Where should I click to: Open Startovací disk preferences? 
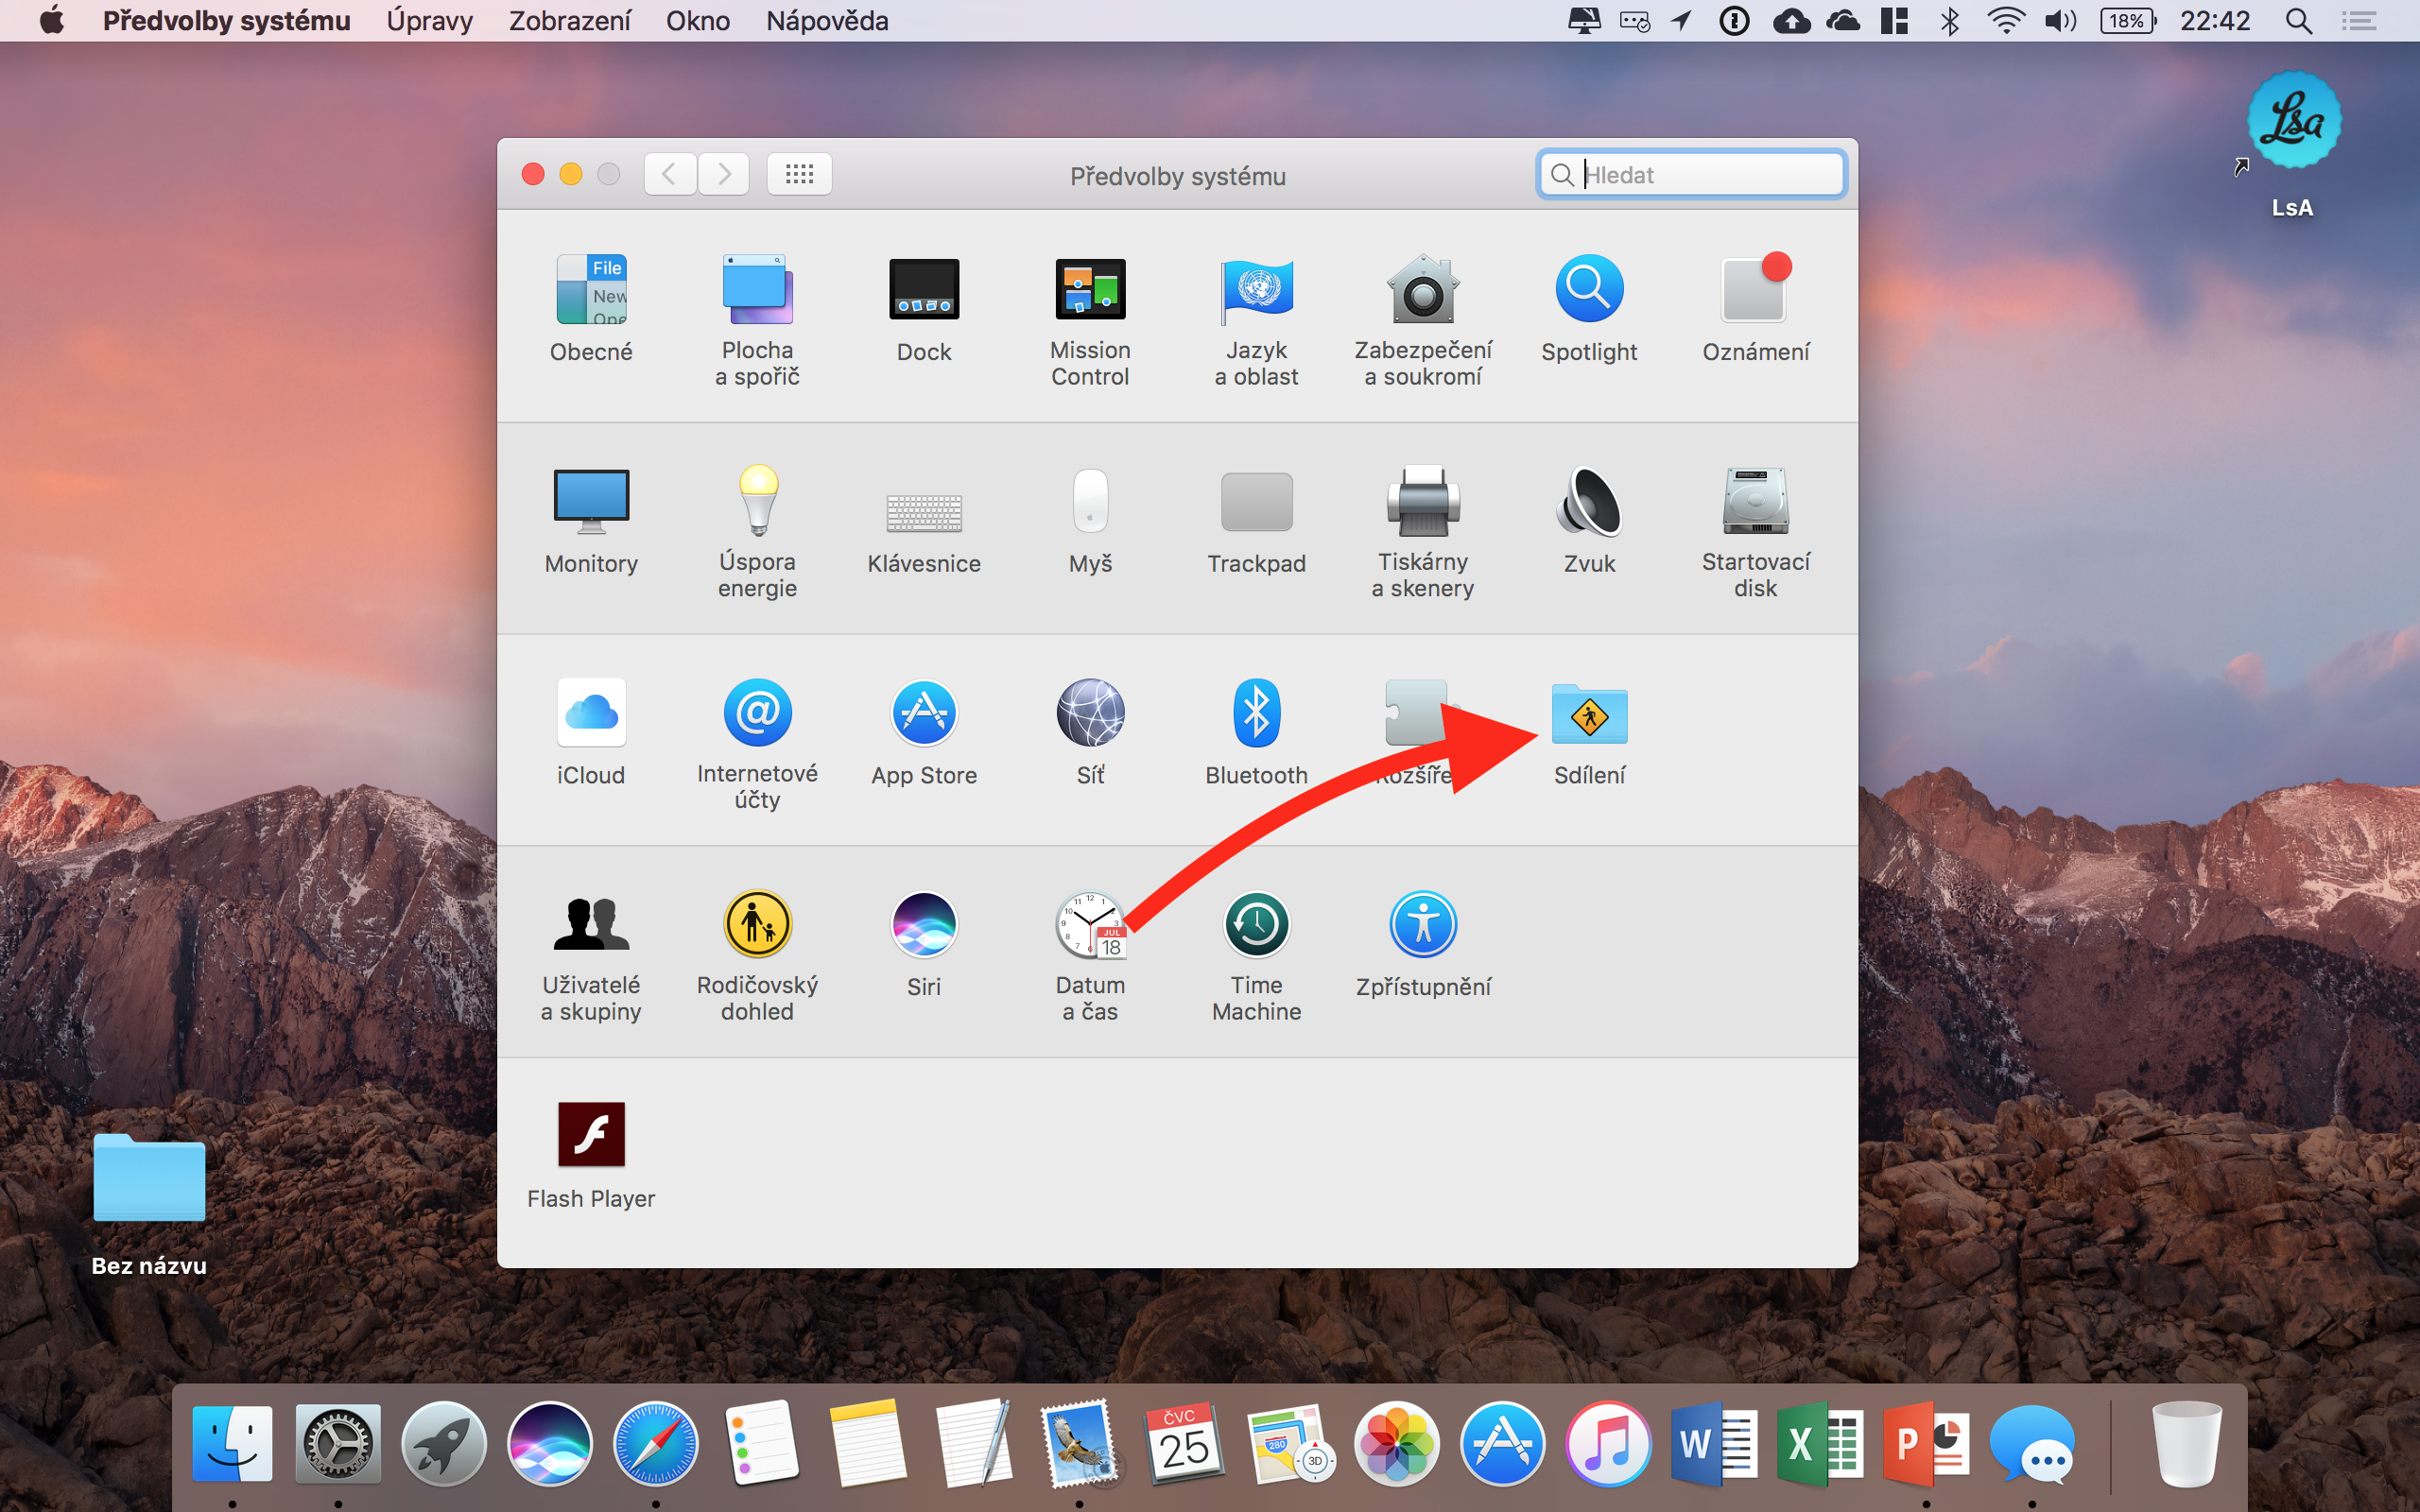(1755, 503)
